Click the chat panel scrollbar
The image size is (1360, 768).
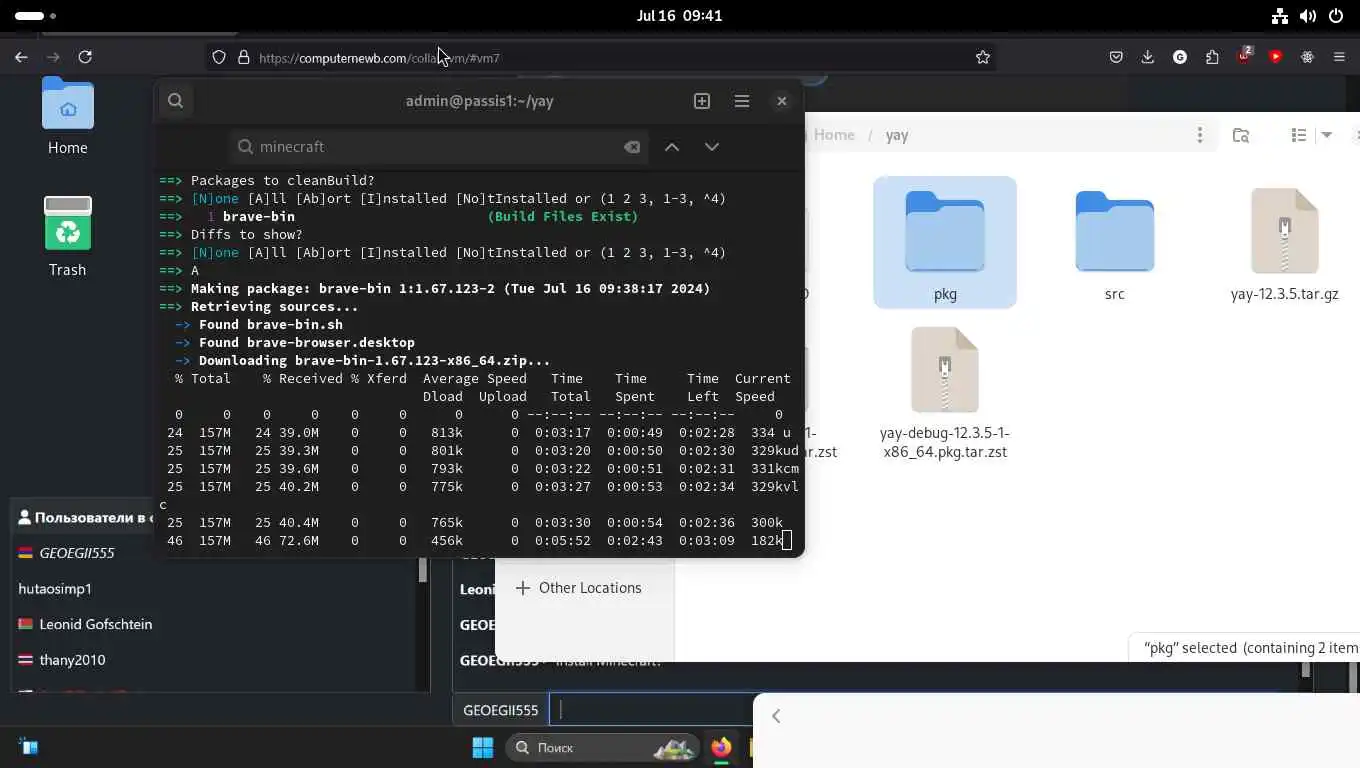pyautogui.click(x=1305, y=672)
